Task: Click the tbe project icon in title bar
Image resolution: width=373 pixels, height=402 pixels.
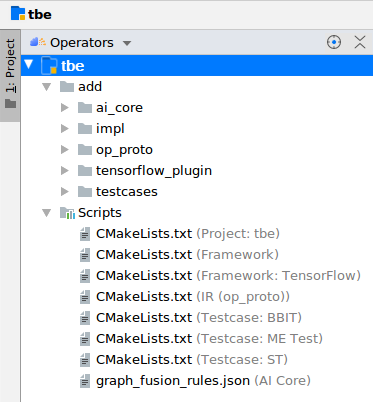Action: [18, 14]
